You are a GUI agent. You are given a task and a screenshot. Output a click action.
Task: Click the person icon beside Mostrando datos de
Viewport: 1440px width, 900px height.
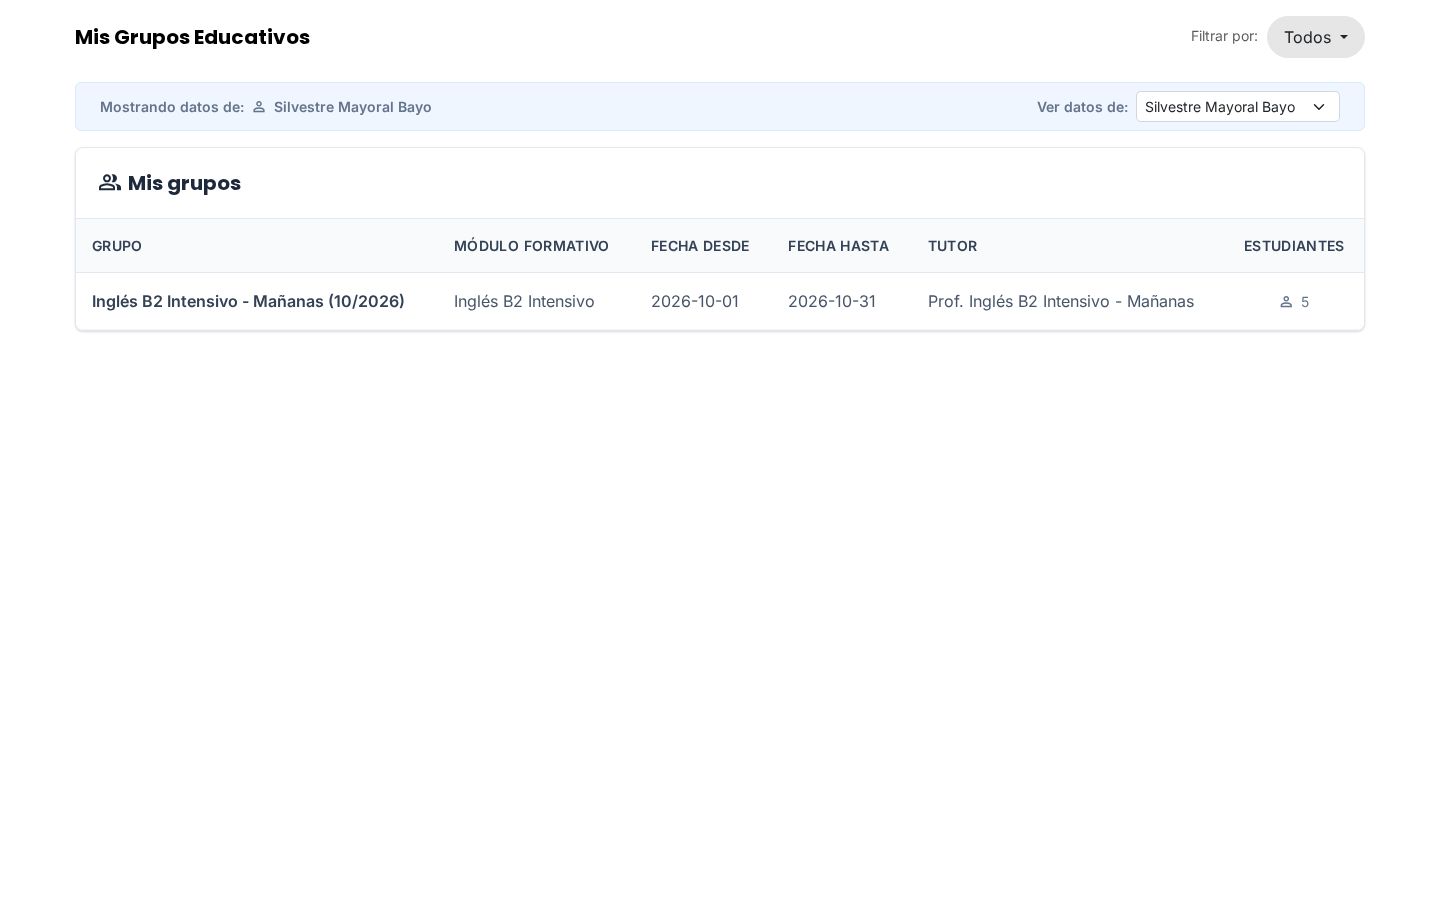[x=259, y=107]
